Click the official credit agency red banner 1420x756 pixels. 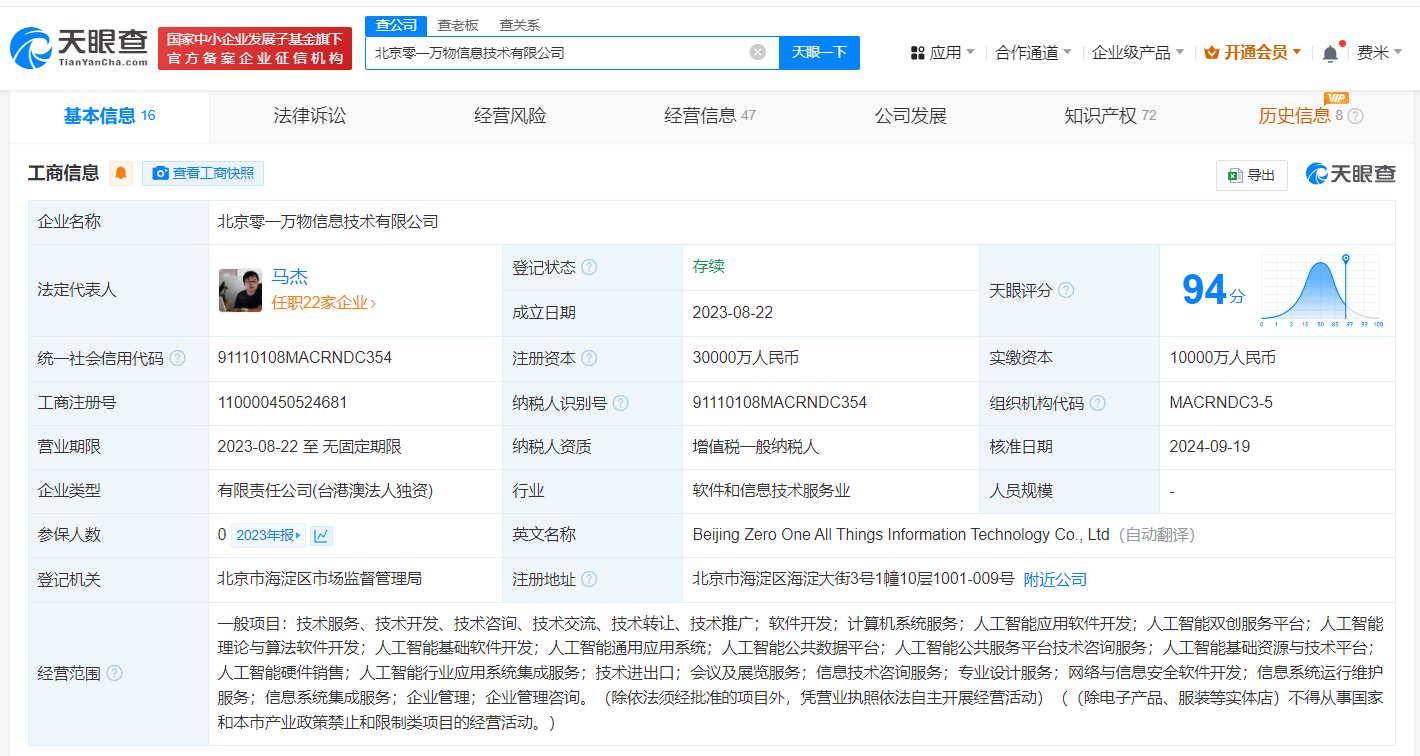[x=255, y=48]
